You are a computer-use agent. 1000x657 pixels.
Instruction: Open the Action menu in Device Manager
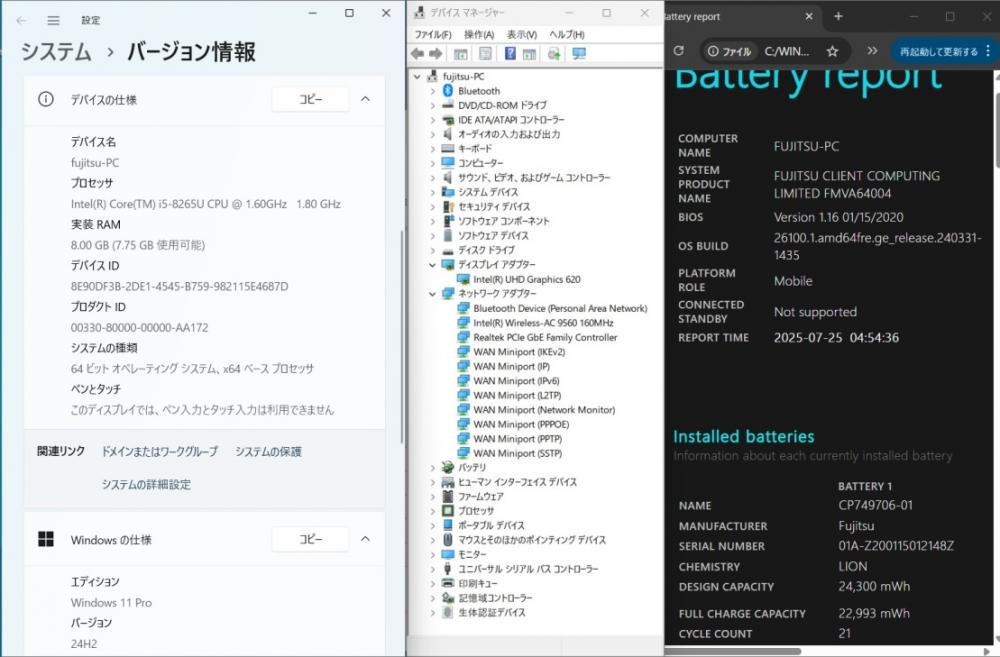click(479, 34)
